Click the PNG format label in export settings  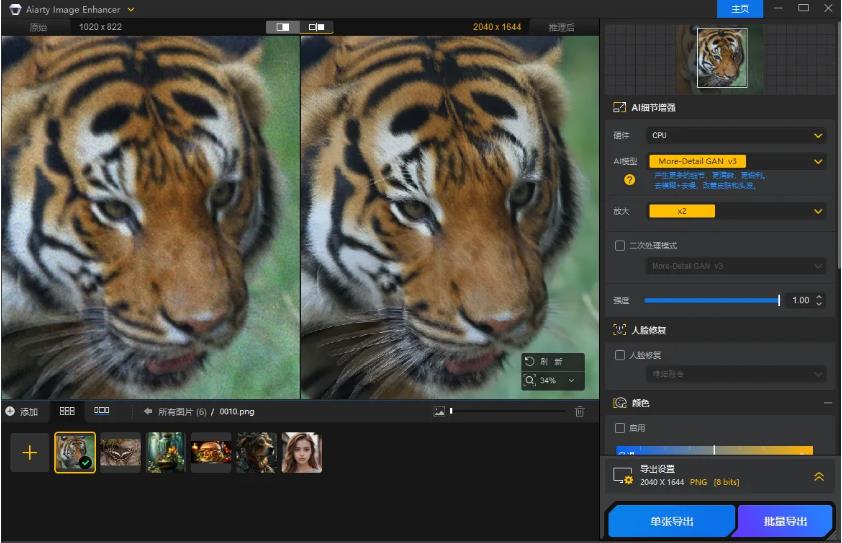(698, 482)
